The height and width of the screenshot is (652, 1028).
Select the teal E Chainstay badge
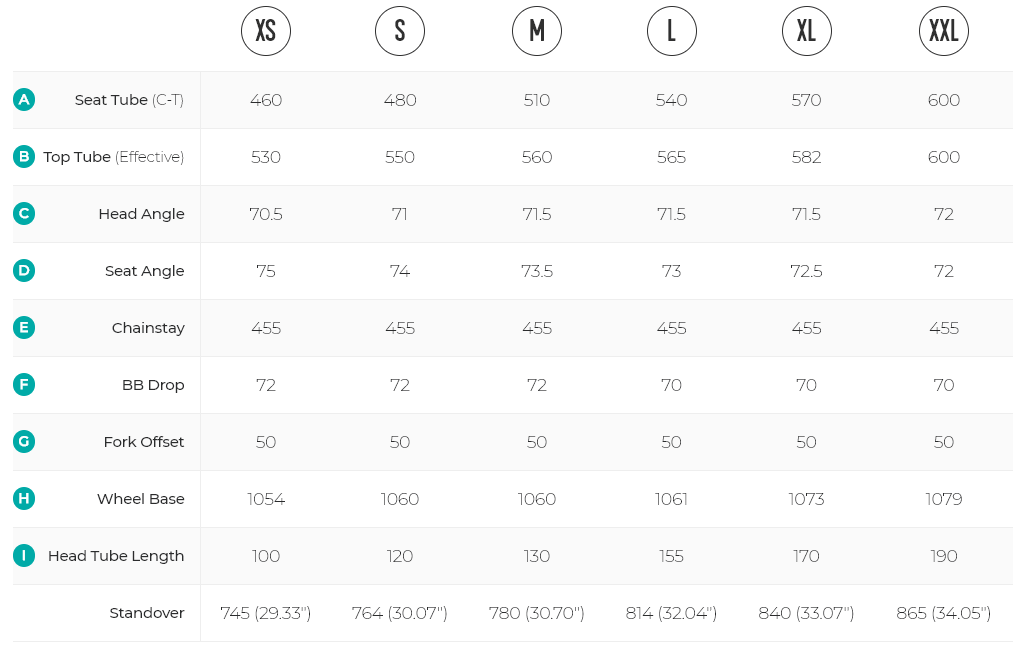click(24, 328)
